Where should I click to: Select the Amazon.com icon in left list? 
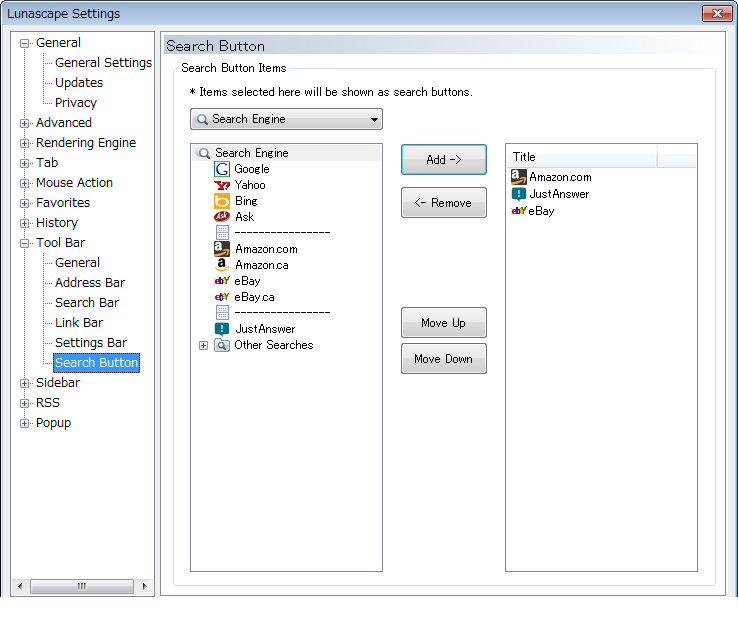[x=222, y=249]
